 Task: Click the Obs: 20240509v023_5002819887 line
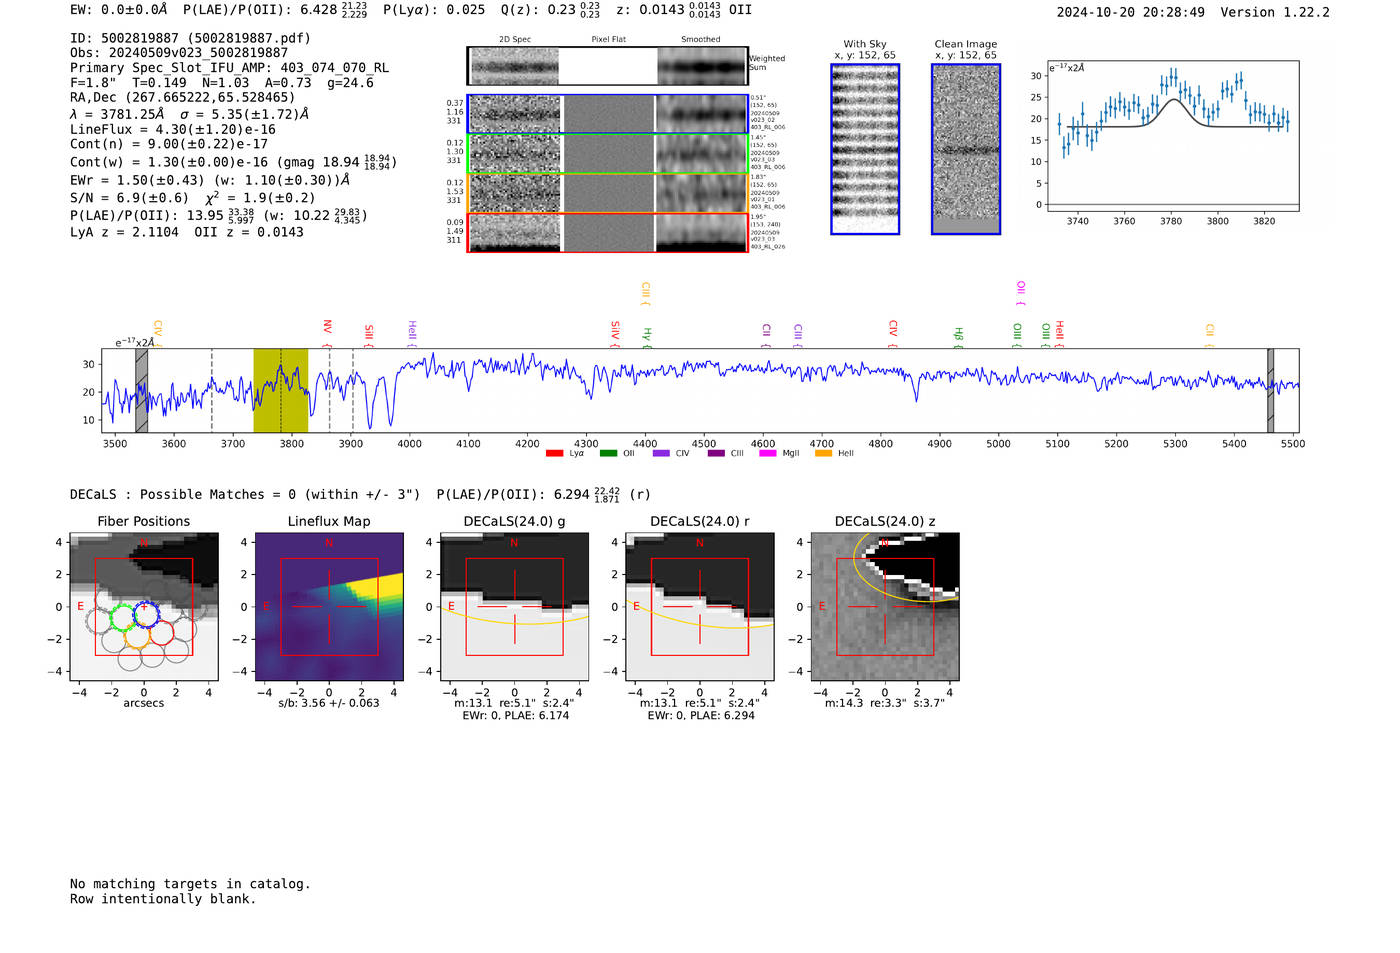[x=179, y=53]
